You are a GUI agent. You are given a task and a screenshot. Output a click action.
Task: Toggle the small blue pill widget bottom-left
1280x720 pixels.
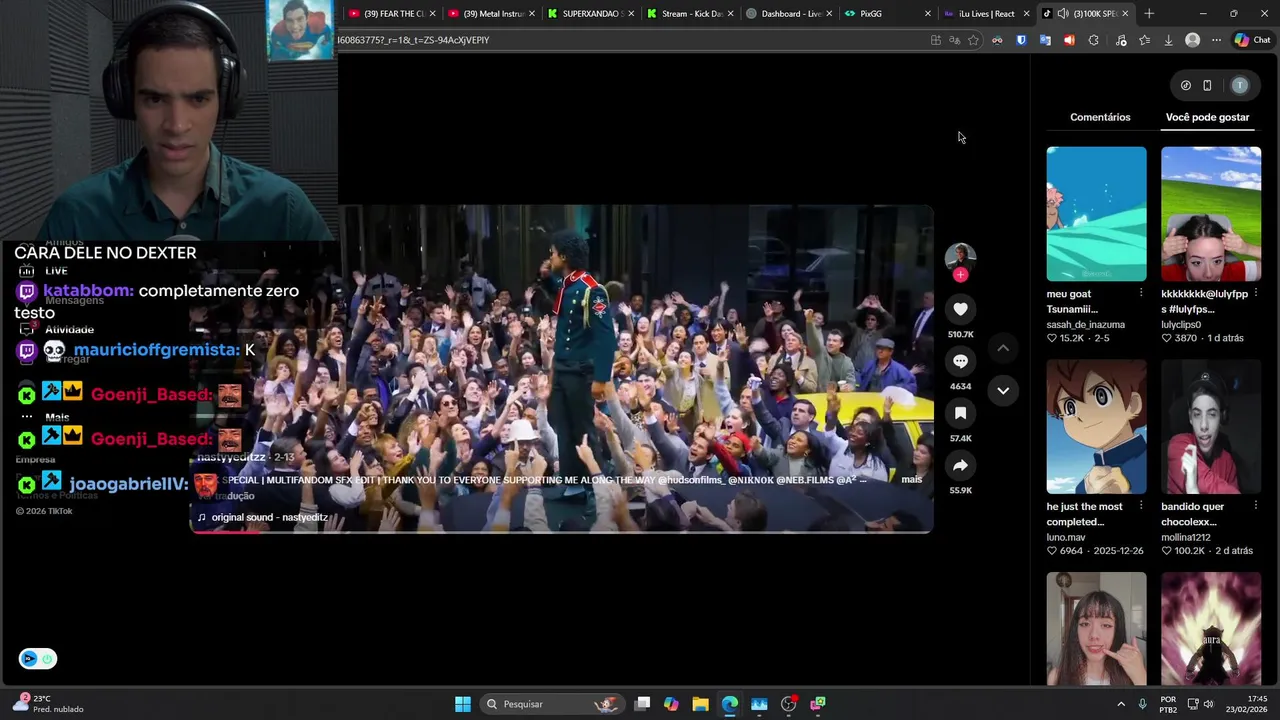pyautogui.click(x=37, y=659)
